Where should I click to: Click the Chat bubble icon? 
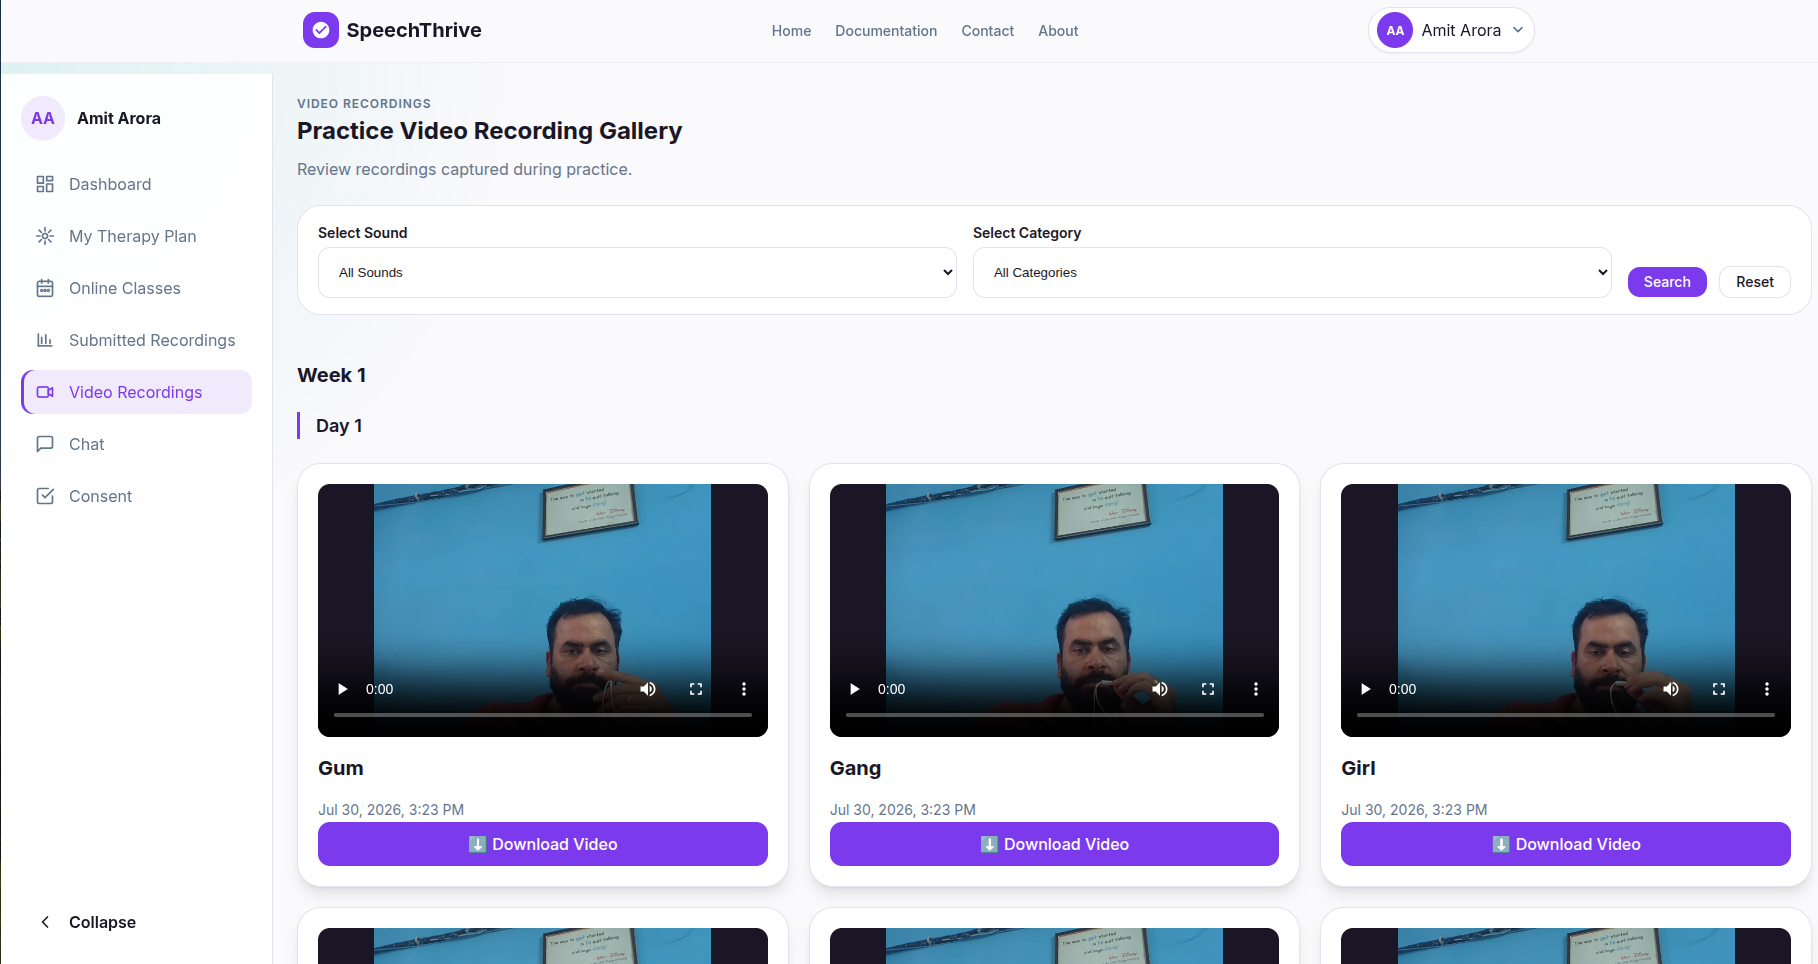pos(45,444)
